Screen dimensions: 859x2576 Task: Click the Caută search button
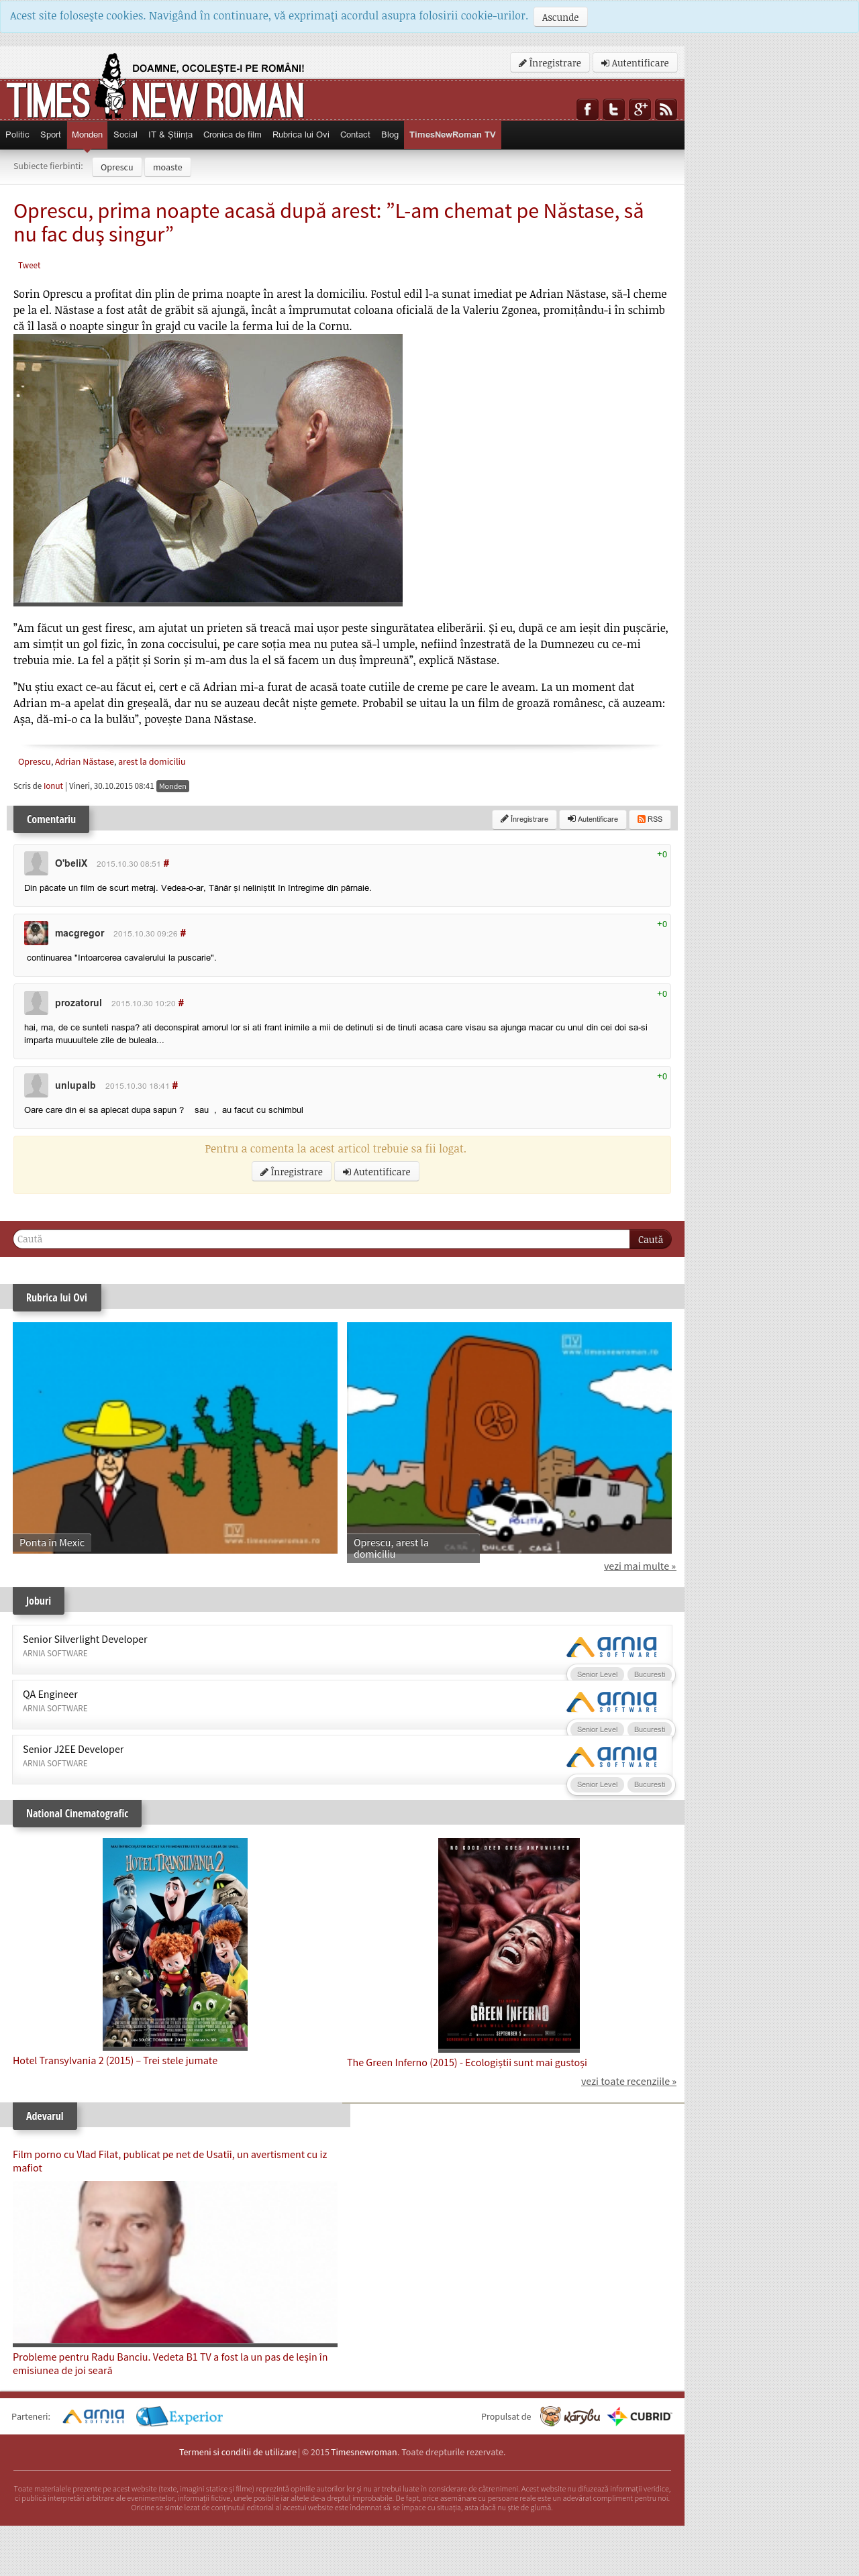pyautogui.click(x=650, y=1239)
